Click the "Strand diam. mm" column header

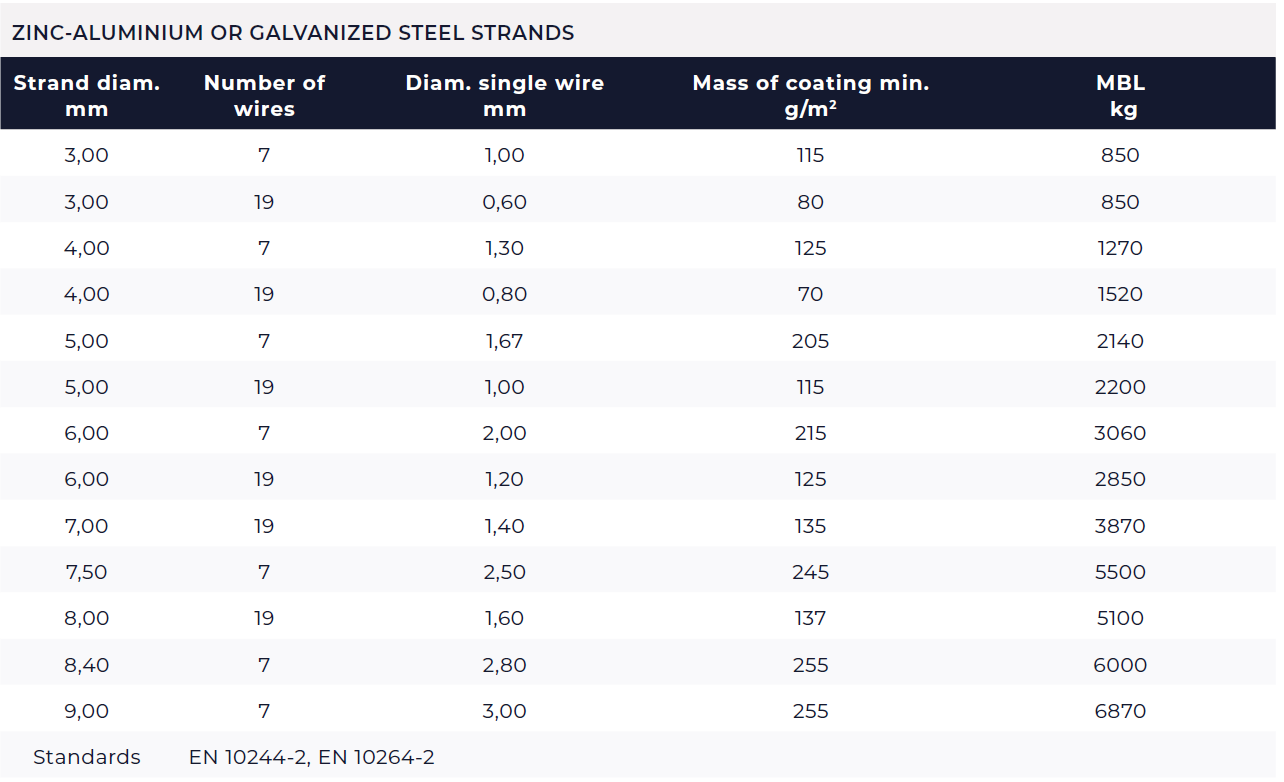87,96
